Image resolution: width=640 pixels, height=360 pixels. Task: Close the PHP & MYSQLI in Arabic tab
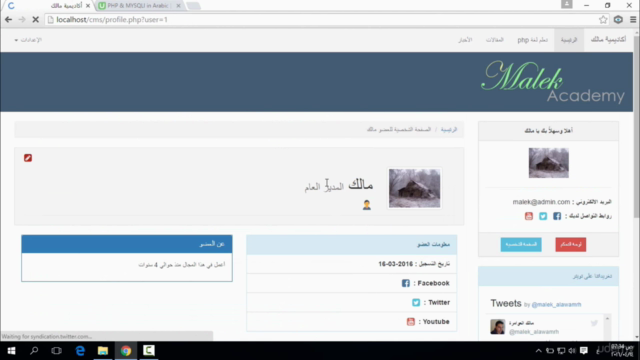[178, 6]
